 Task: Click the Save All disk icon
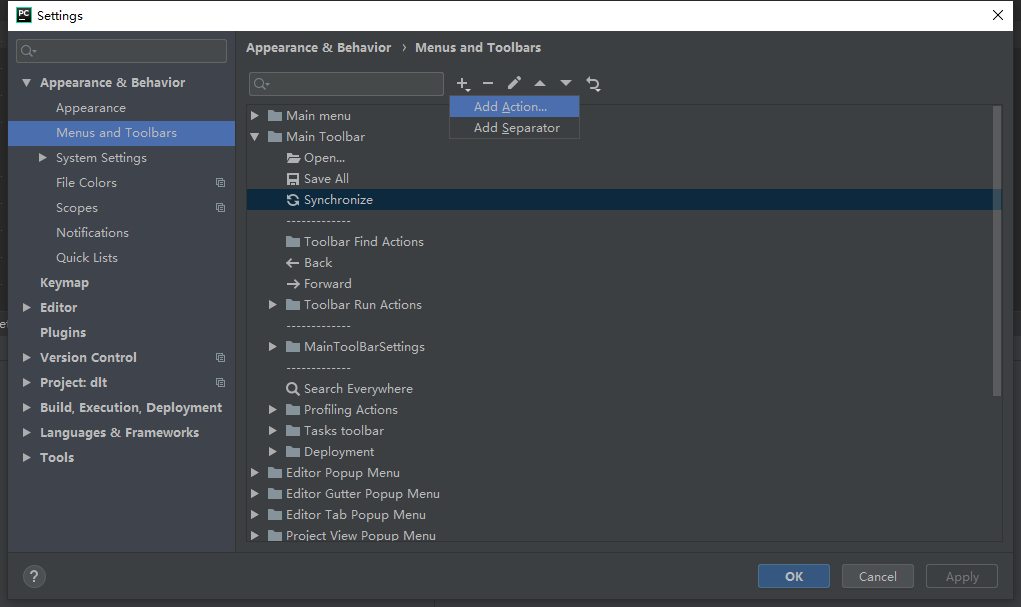293,179
